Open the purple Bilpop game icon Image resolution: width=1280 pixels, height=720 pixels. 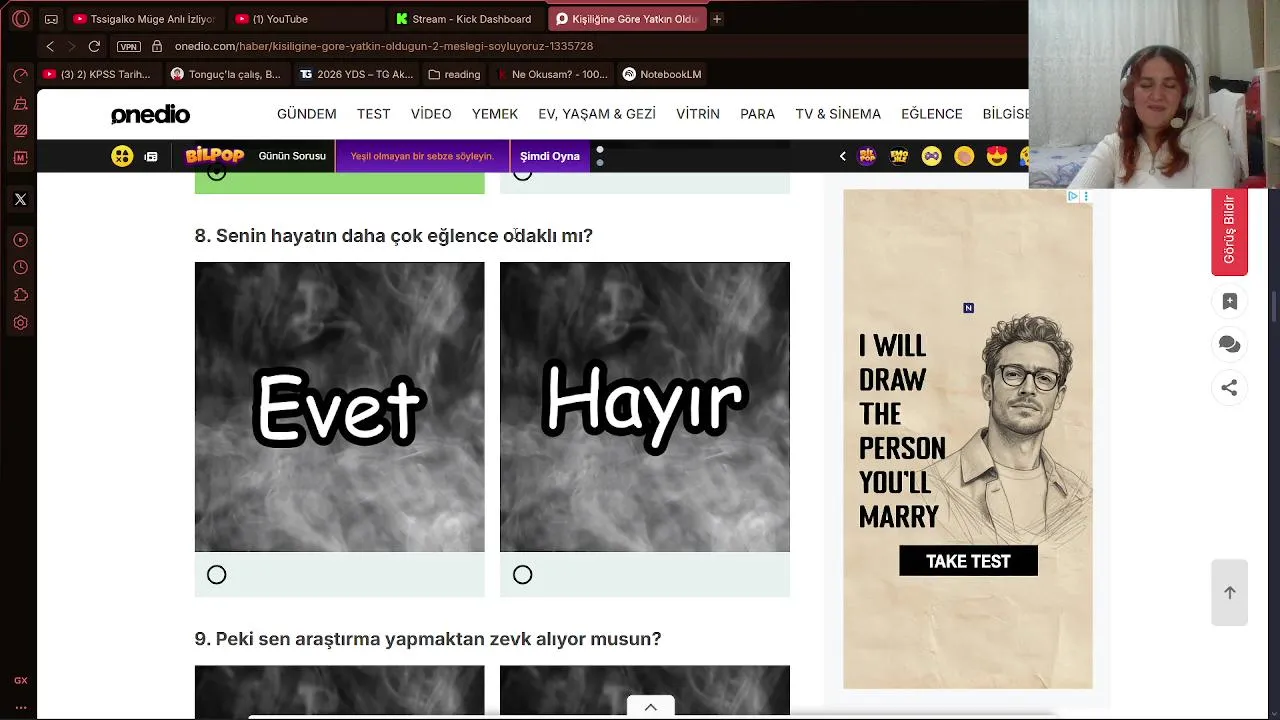[867, 156]
